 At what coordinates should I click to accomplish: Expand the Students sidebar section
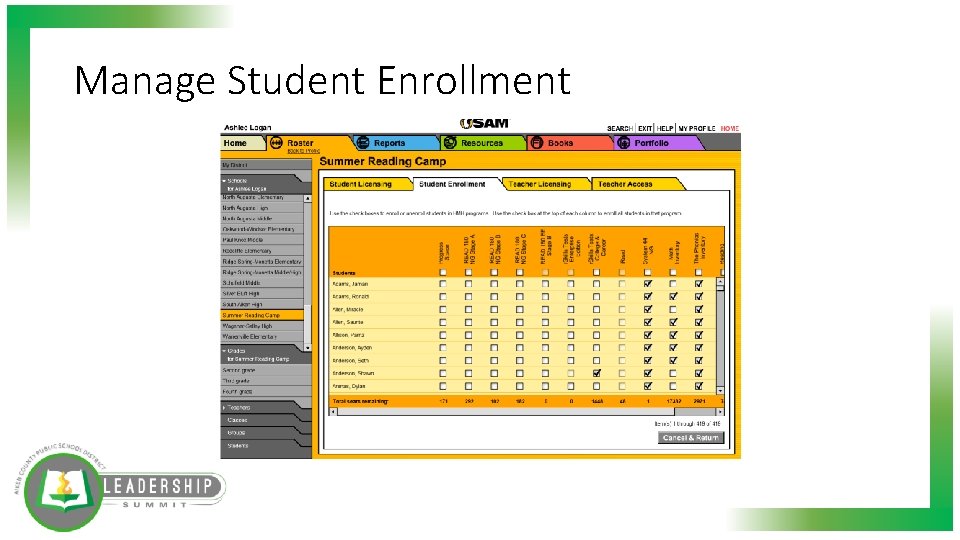[x=238, y=446]
